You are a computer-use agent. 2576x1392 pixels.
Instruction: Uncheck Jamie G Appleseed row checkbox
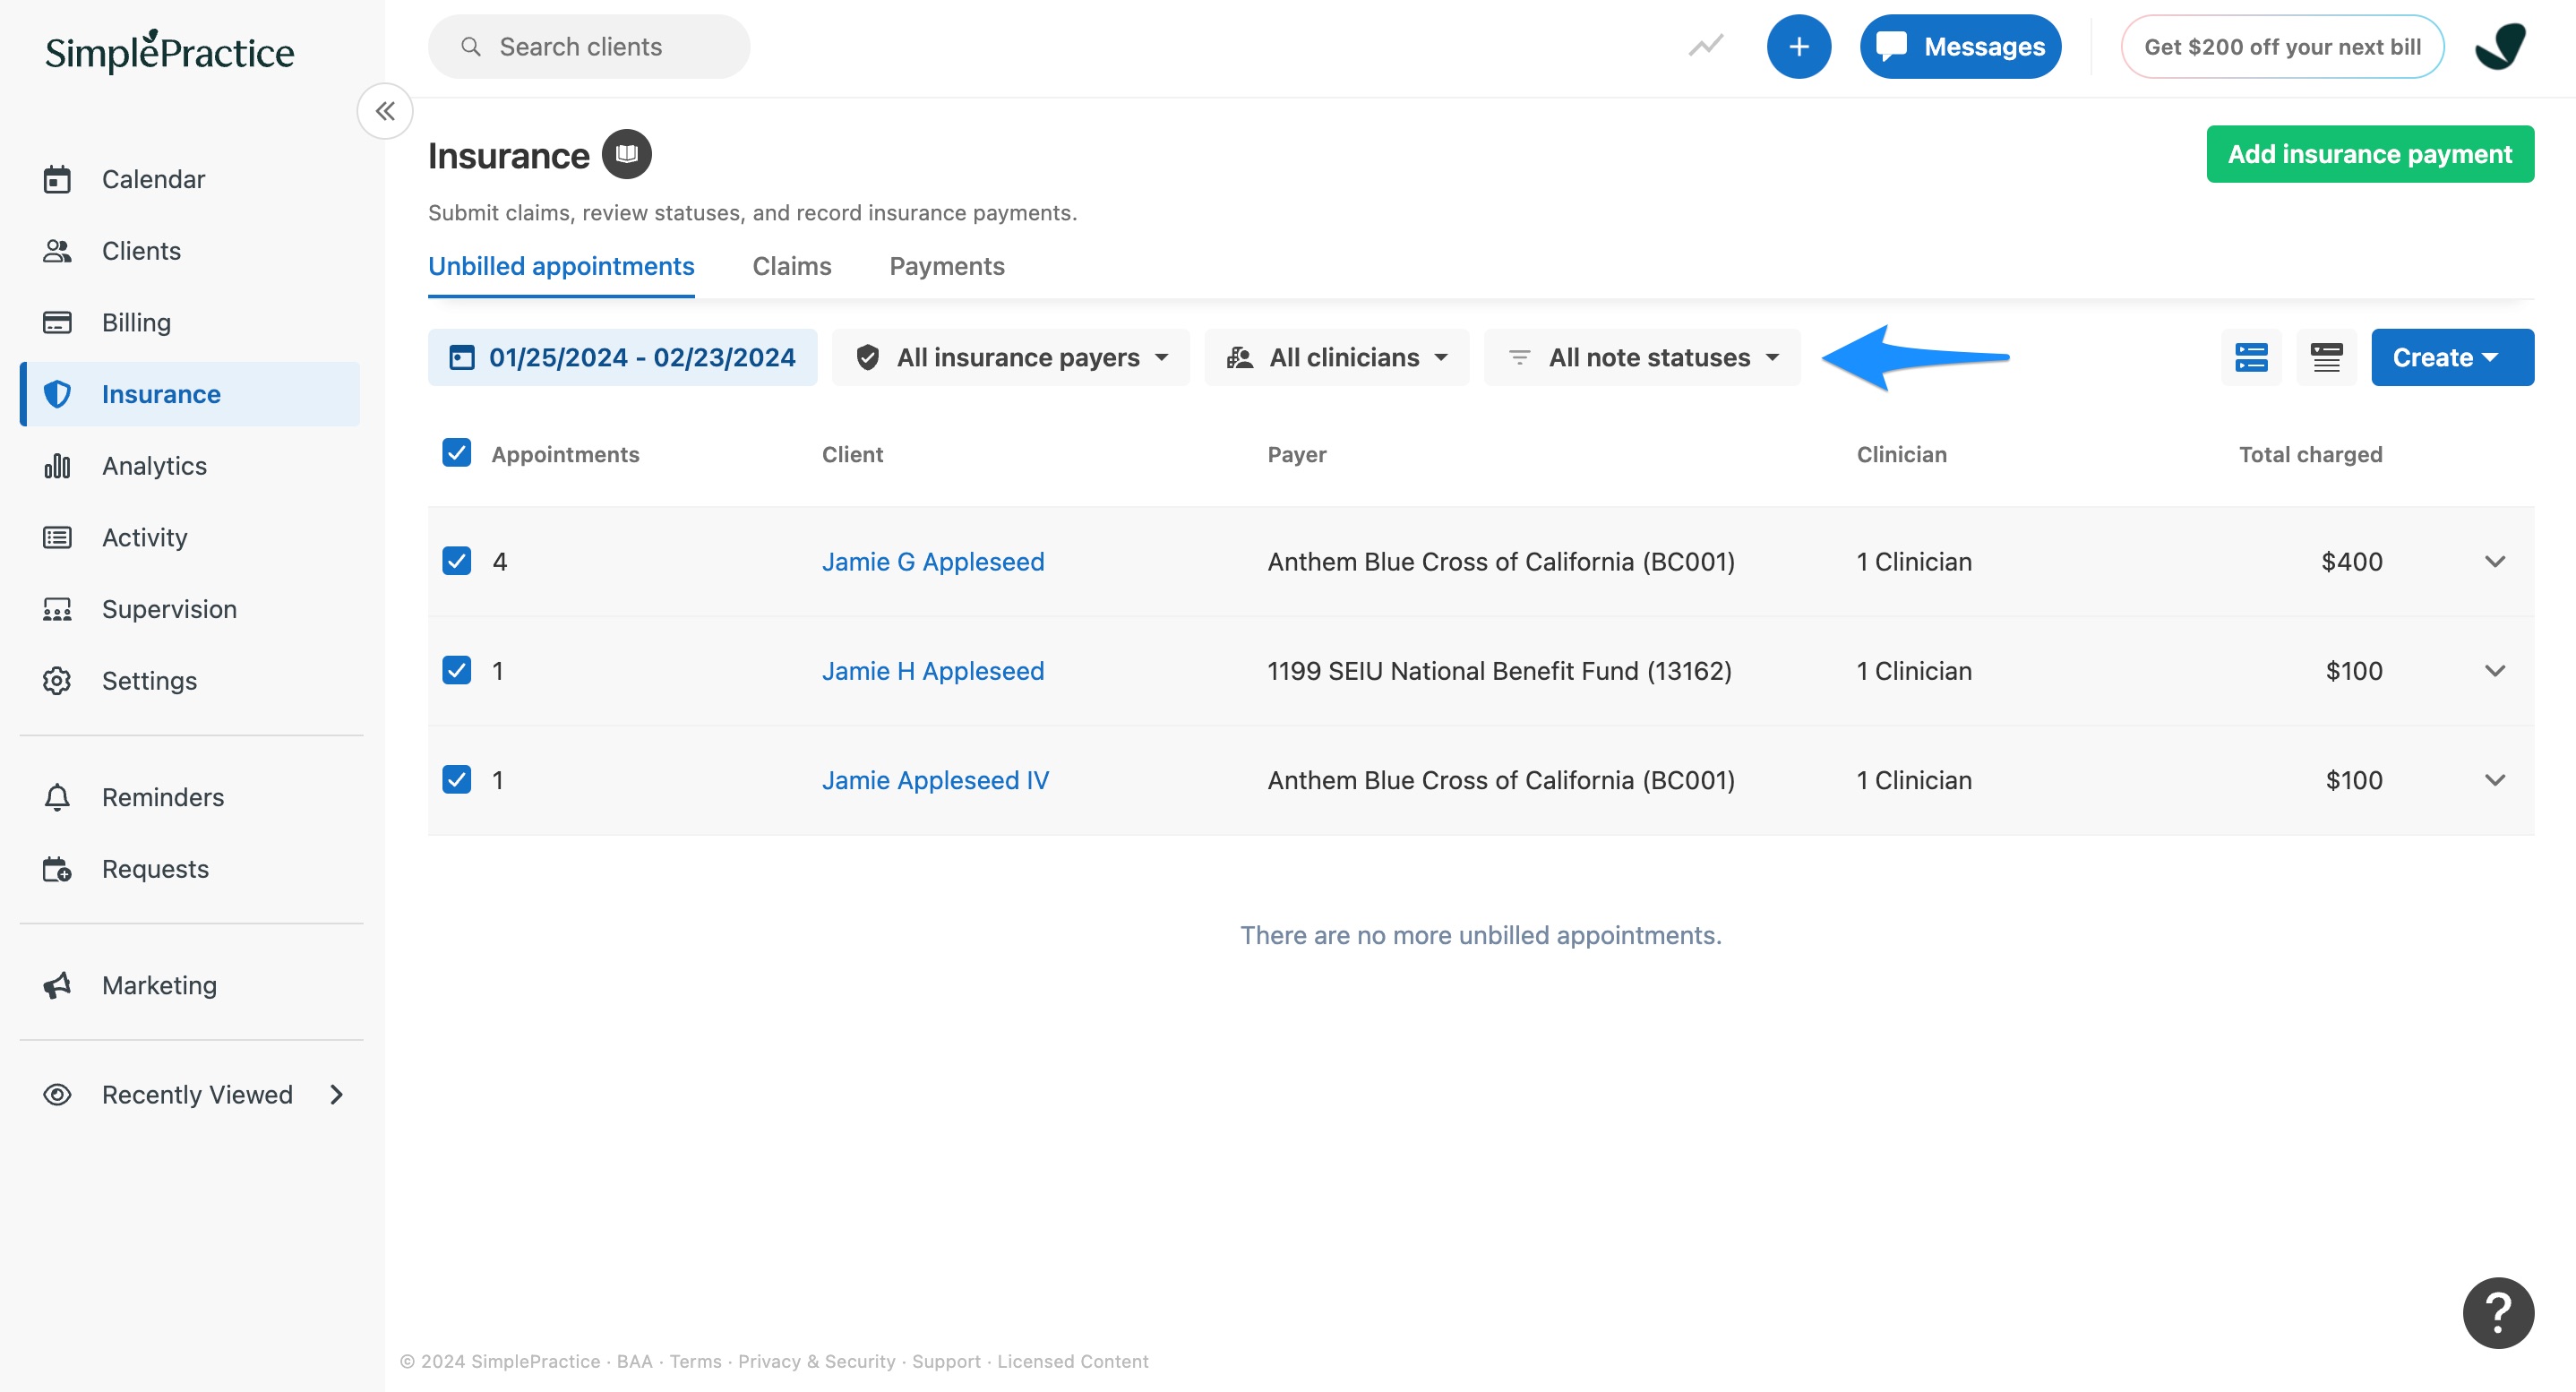[457, 561]
